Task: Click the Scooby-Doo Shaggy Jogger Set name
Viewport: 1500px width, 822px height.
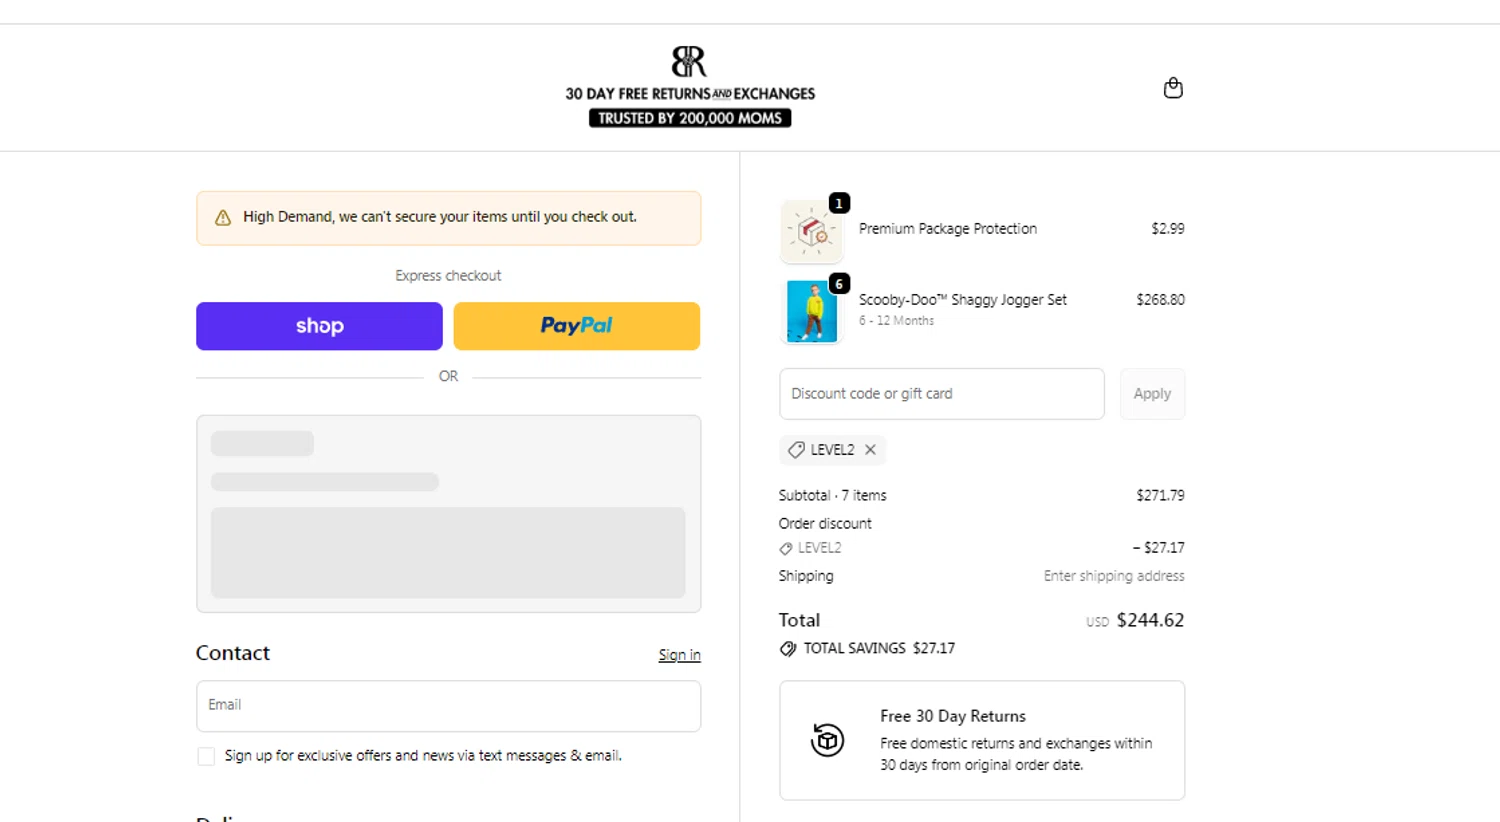Action: (962, 300)
